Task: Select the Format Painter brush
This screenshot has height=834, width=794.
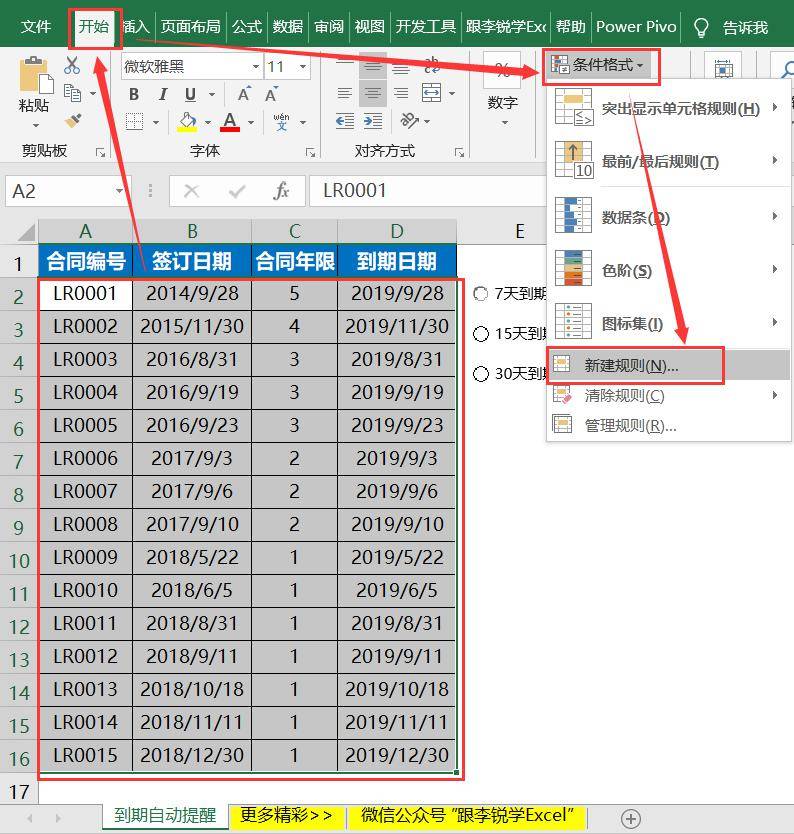Action: (x=73, y=121)
